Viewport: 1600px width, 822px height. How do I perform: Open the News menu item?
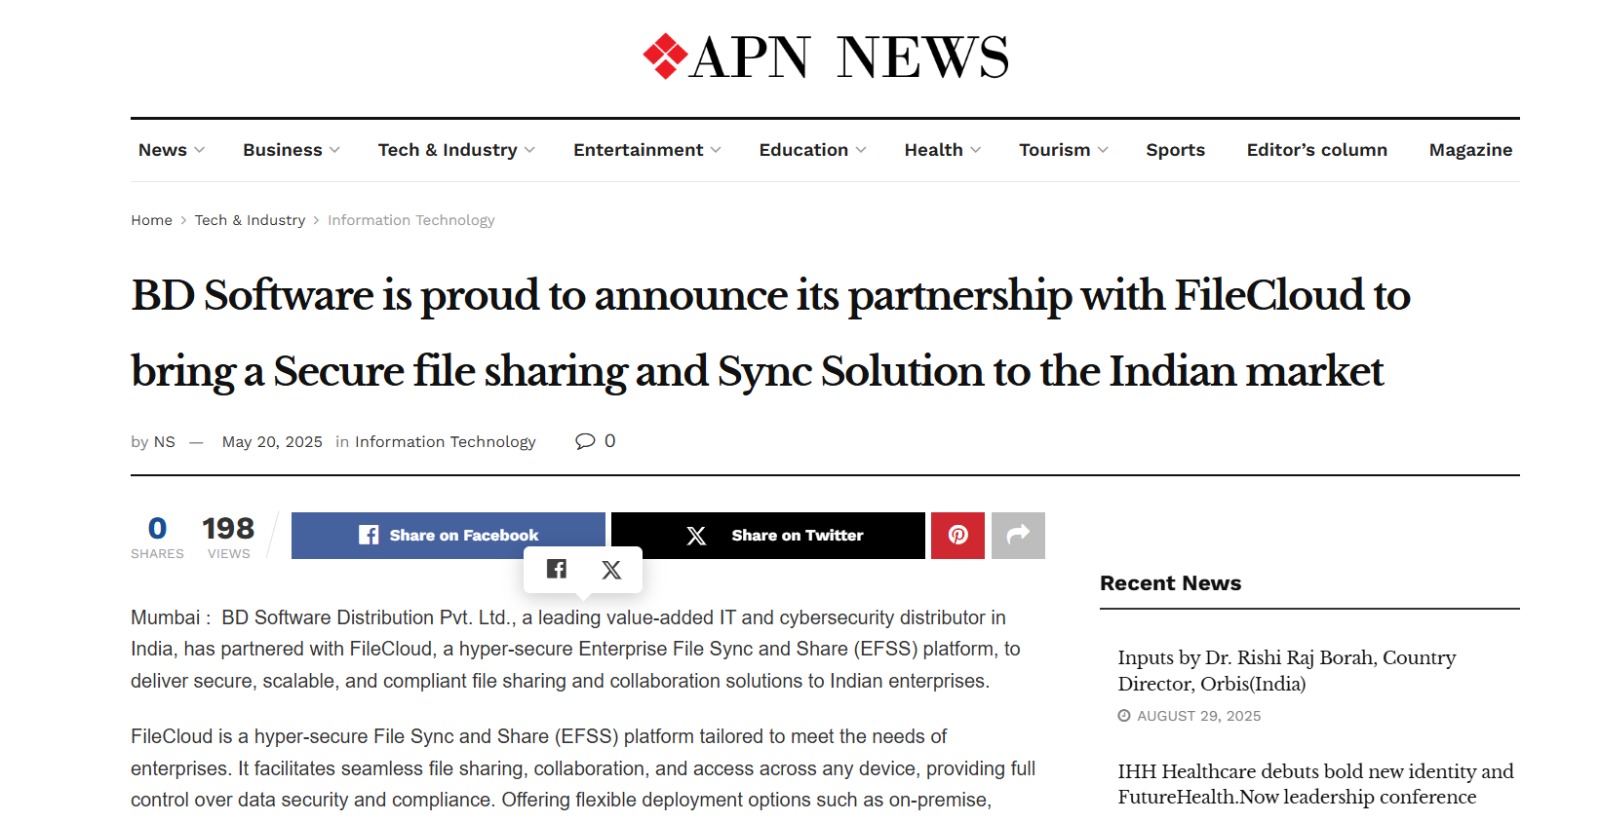[x=162, y=150]
